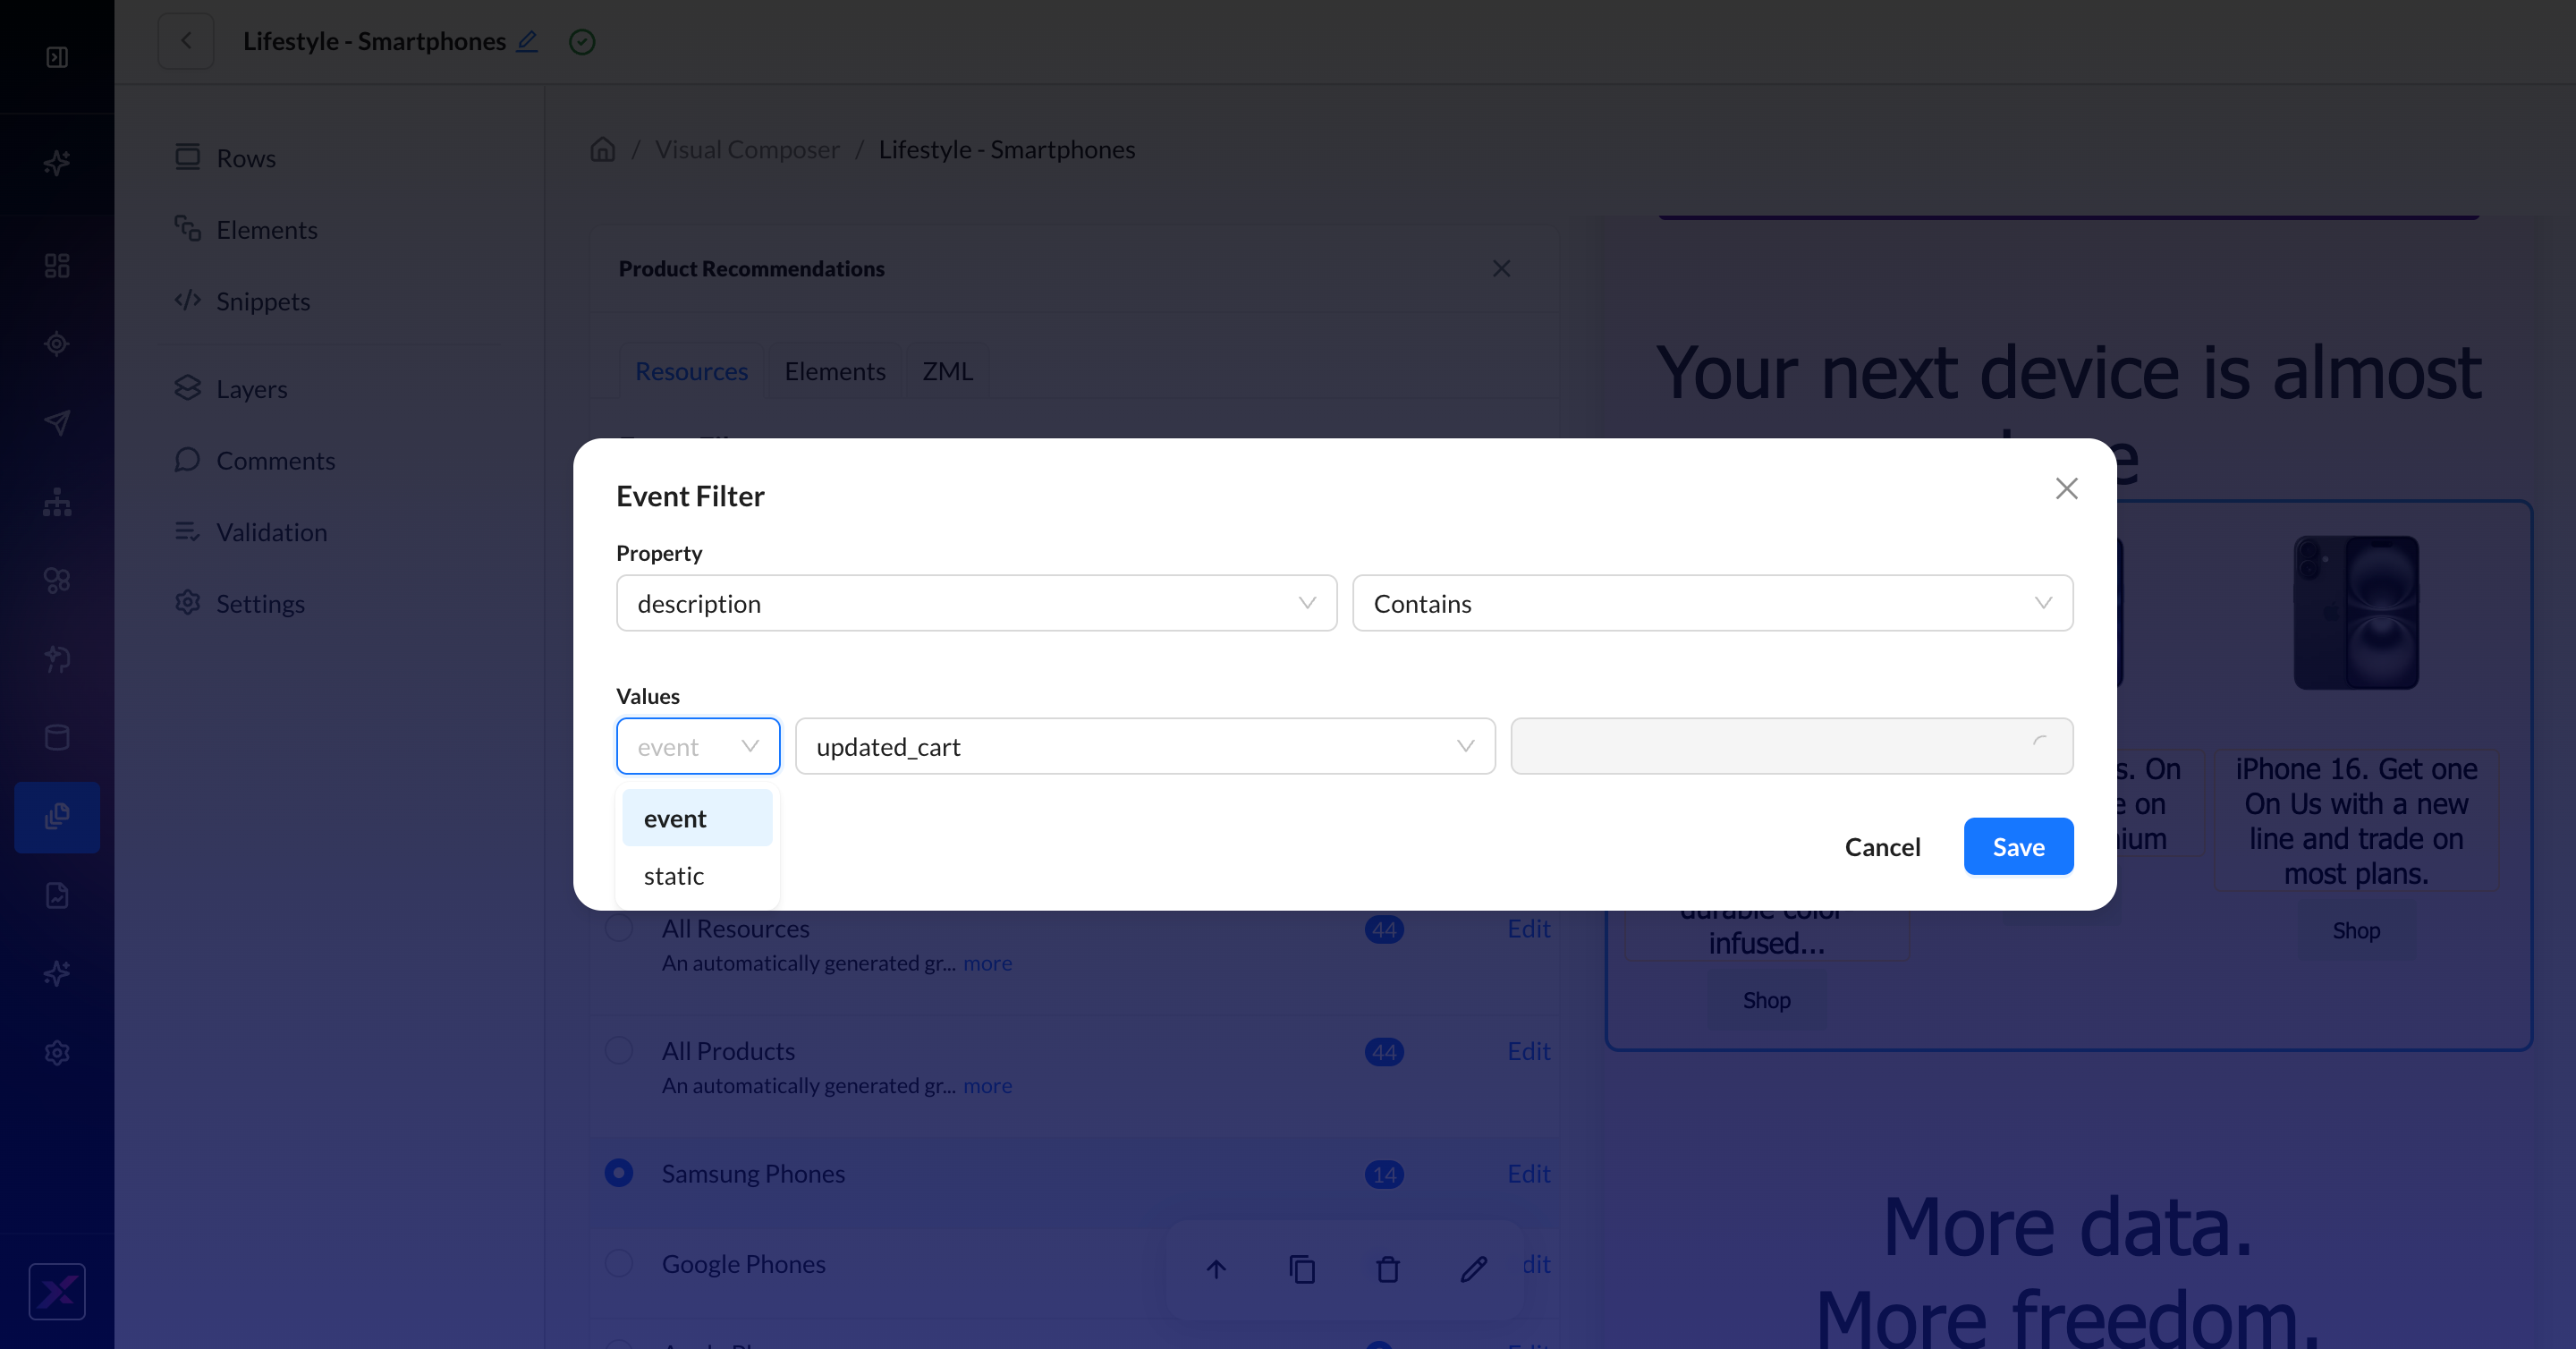Viewport: 2576px width, 1349px height.
Task: Open Layers in the composer side panel
Action: pos(252,389)
